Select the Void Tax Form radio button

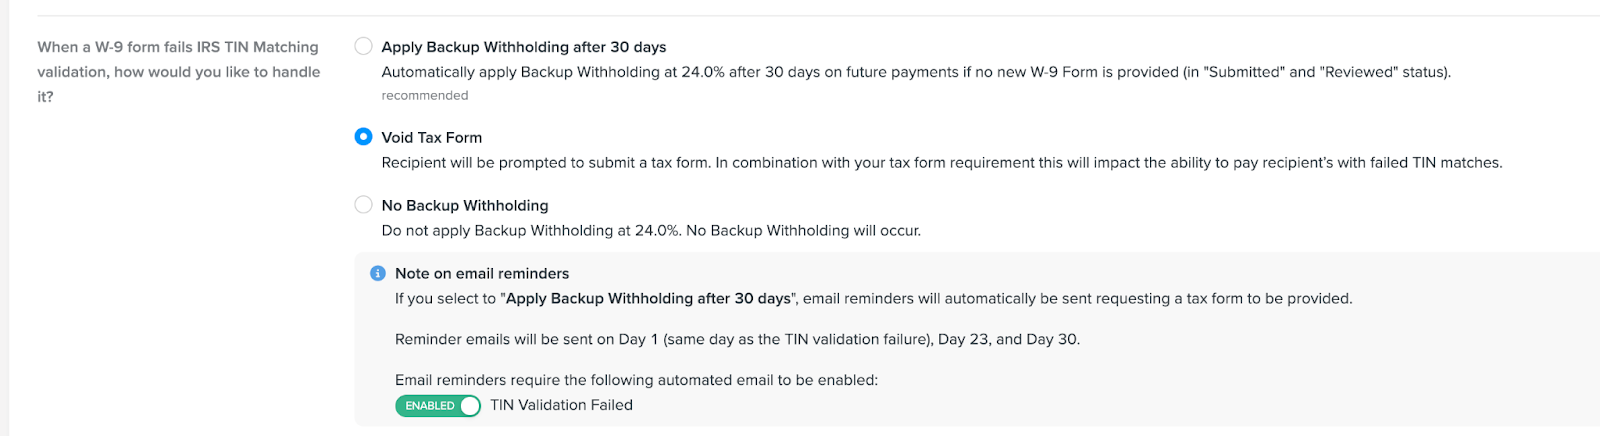click(x=364, y=137)
